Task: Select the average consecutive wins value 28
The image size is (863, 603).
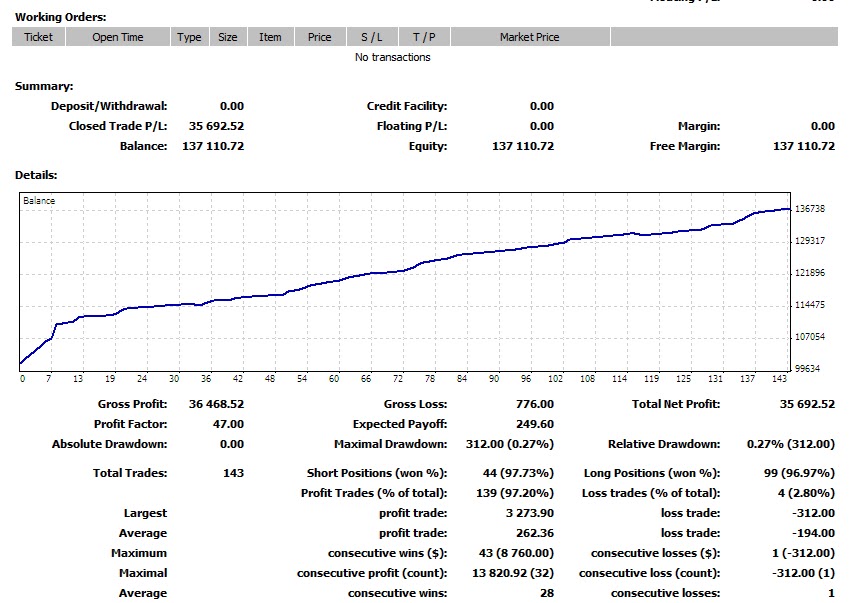Action: coord(547,593)
